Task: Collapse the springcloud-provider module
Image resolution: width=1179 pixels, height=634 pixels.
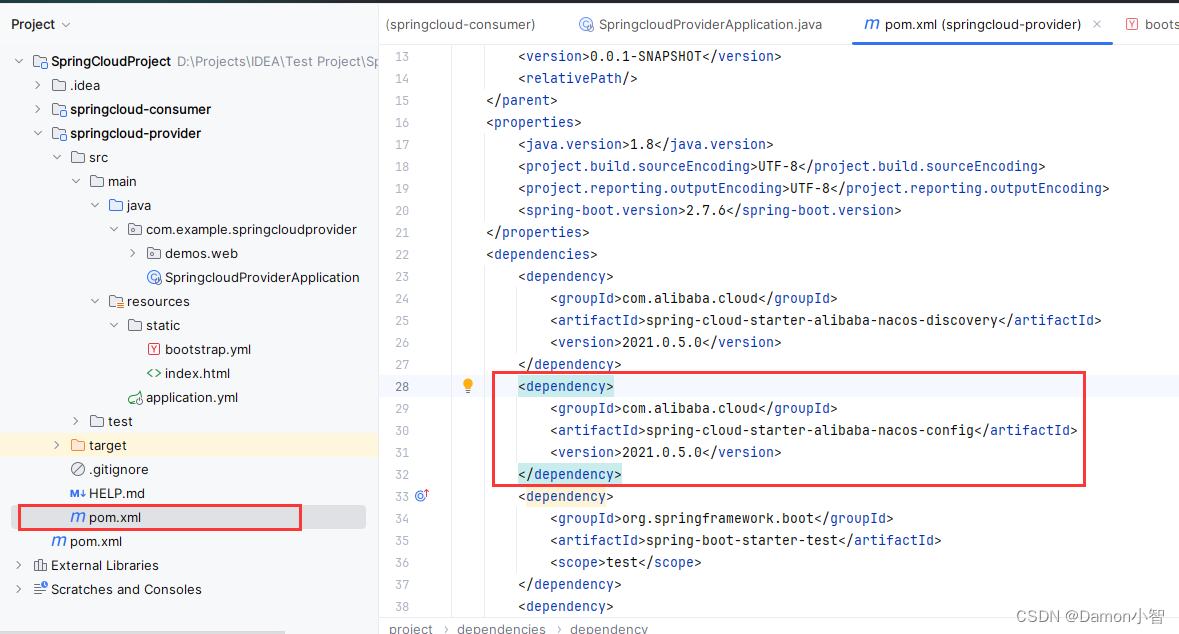Action: (x=38, y=133)
